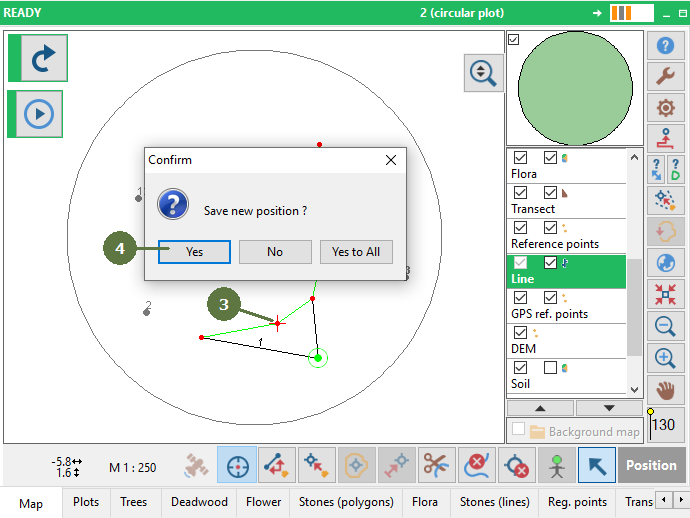Image resolution: width=690 pixels, height=518 pixels.
Task: Click the scissors cut line tool
Action: click(436, 465)
